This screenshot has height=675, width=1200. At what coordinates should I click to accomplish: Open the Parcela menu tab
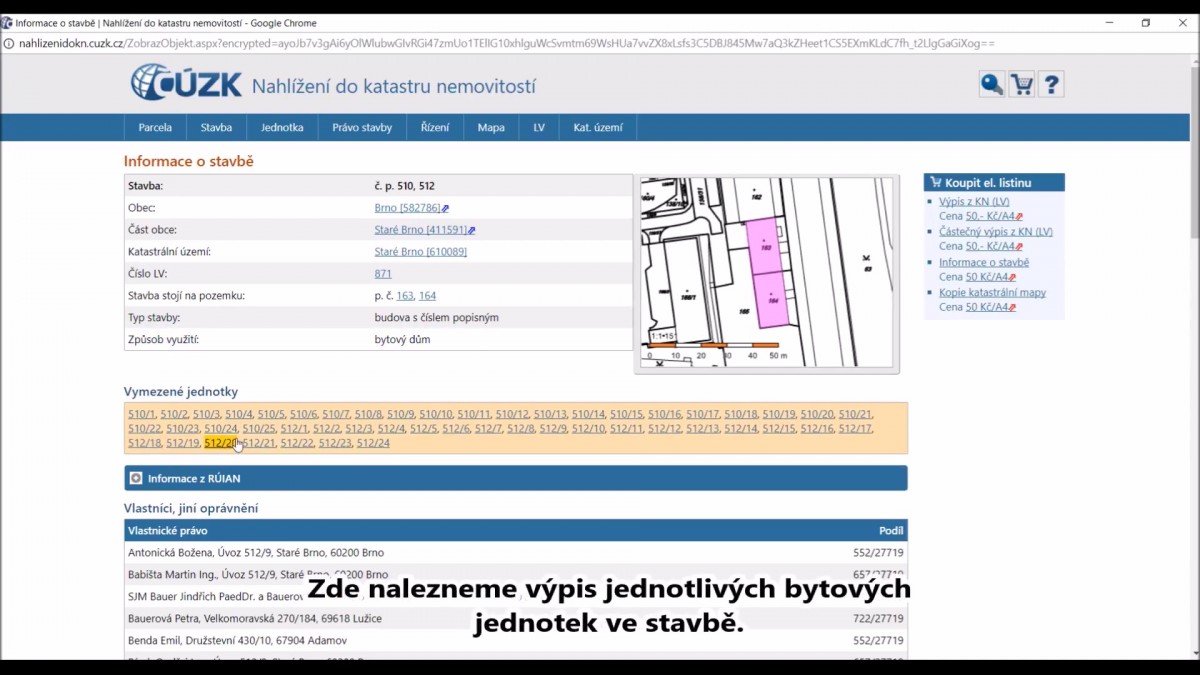point(155,127)
